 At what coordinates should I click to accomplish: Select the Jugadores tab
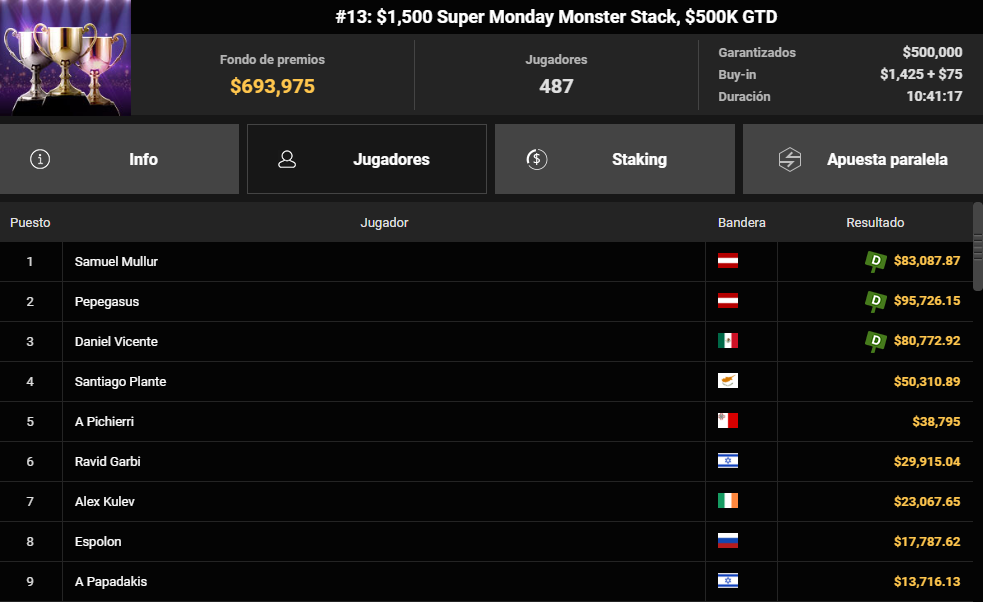[x=367, y=159]
